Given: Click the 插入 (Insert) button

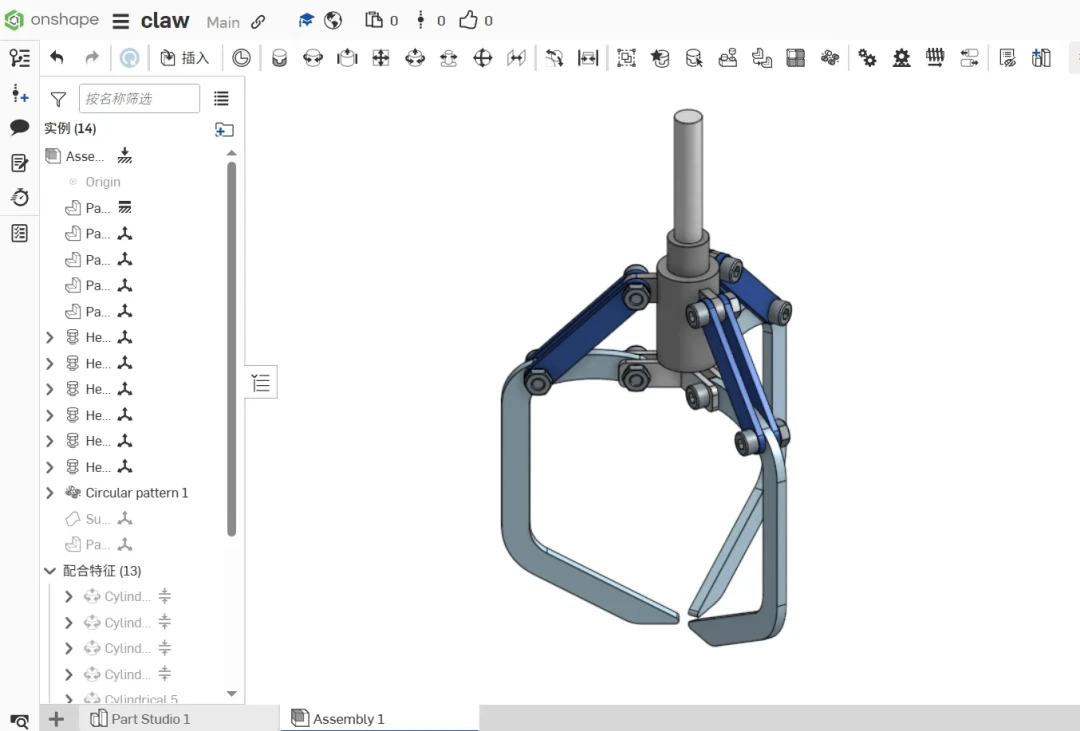Looking at the screenshot, I should coord(185,58).
